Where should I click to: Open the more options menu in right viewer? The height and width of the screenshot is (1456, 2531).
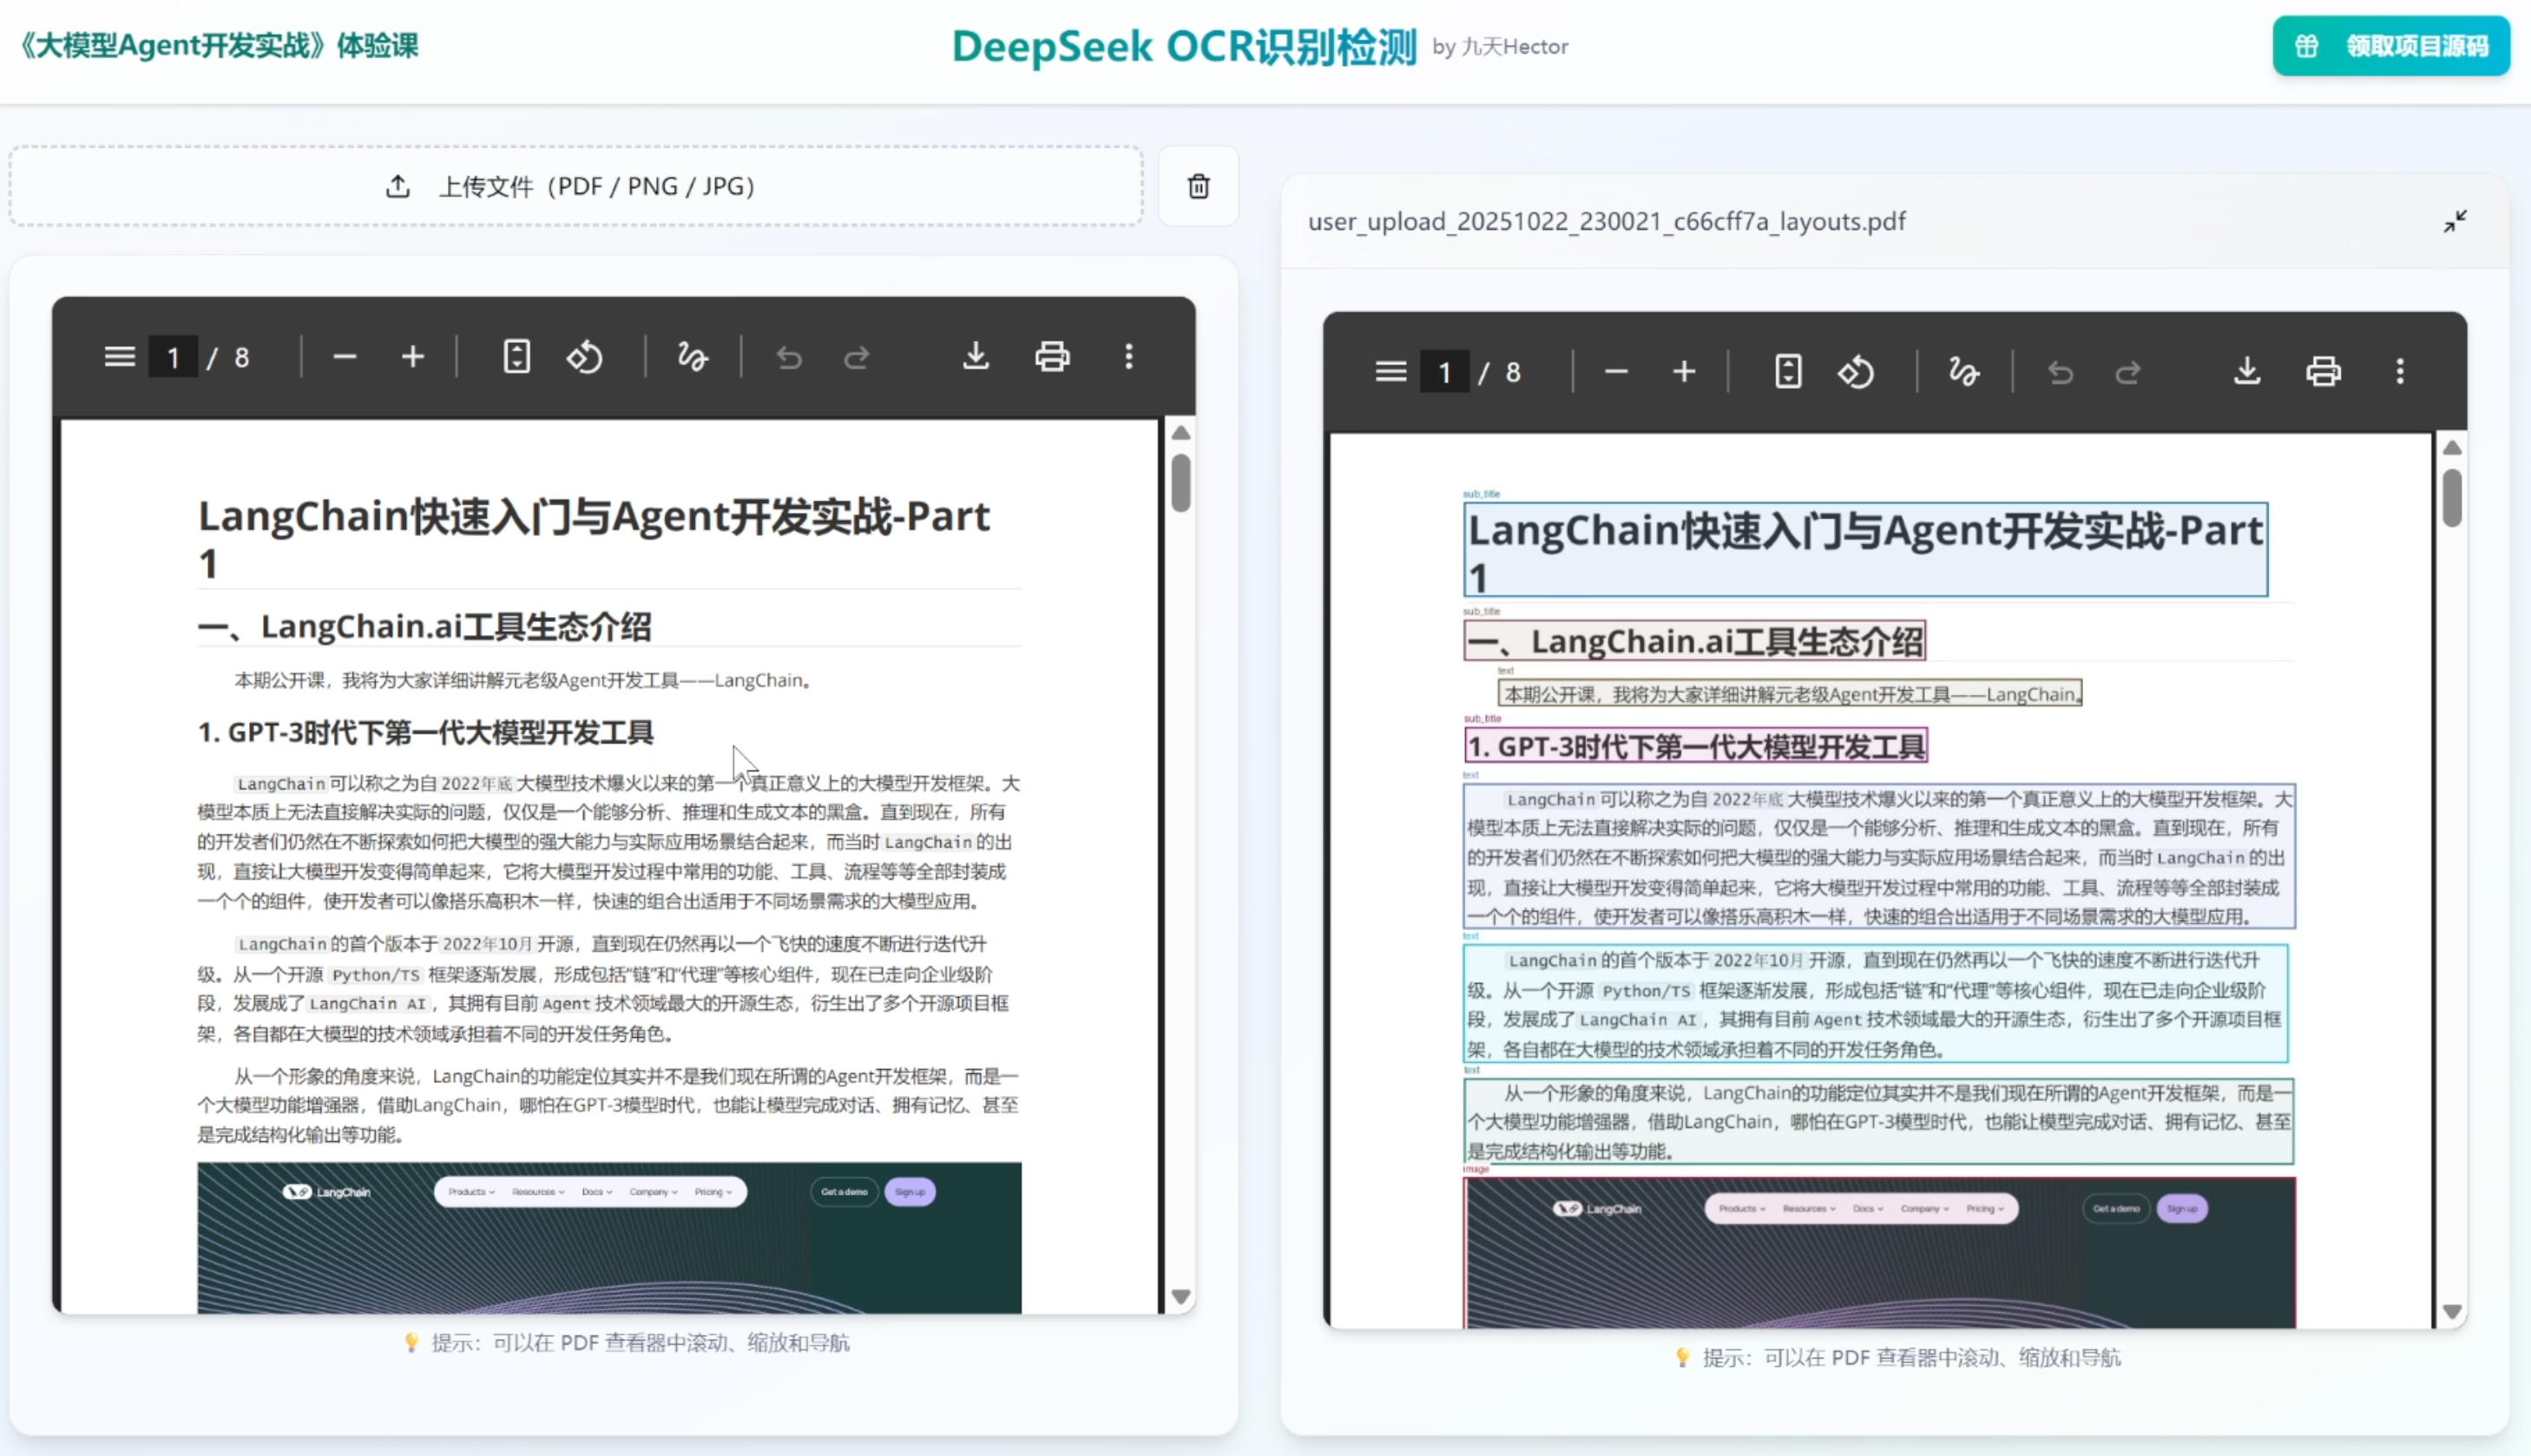[x=2399, y=371]
